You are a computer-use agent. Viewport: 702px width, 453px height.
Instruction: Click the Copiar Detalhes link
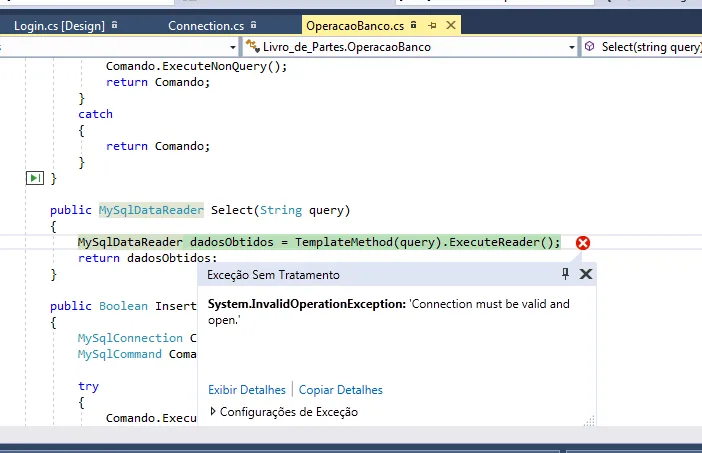[x=341, y=390]
